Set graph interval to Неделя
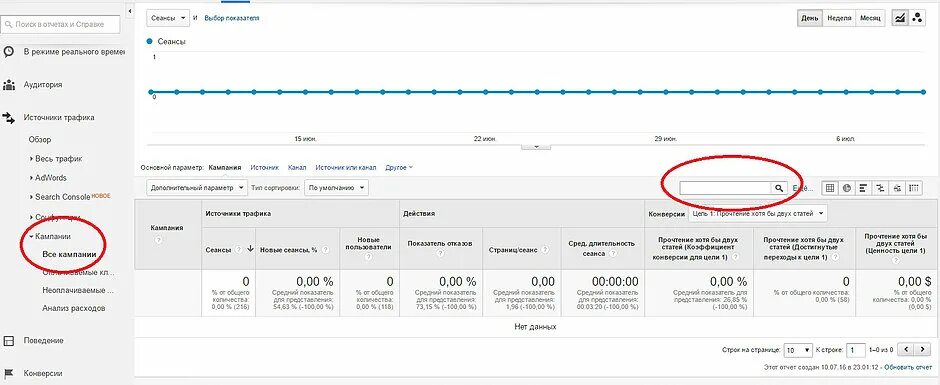Screen dimensions: 940x385 click(839, 18)
